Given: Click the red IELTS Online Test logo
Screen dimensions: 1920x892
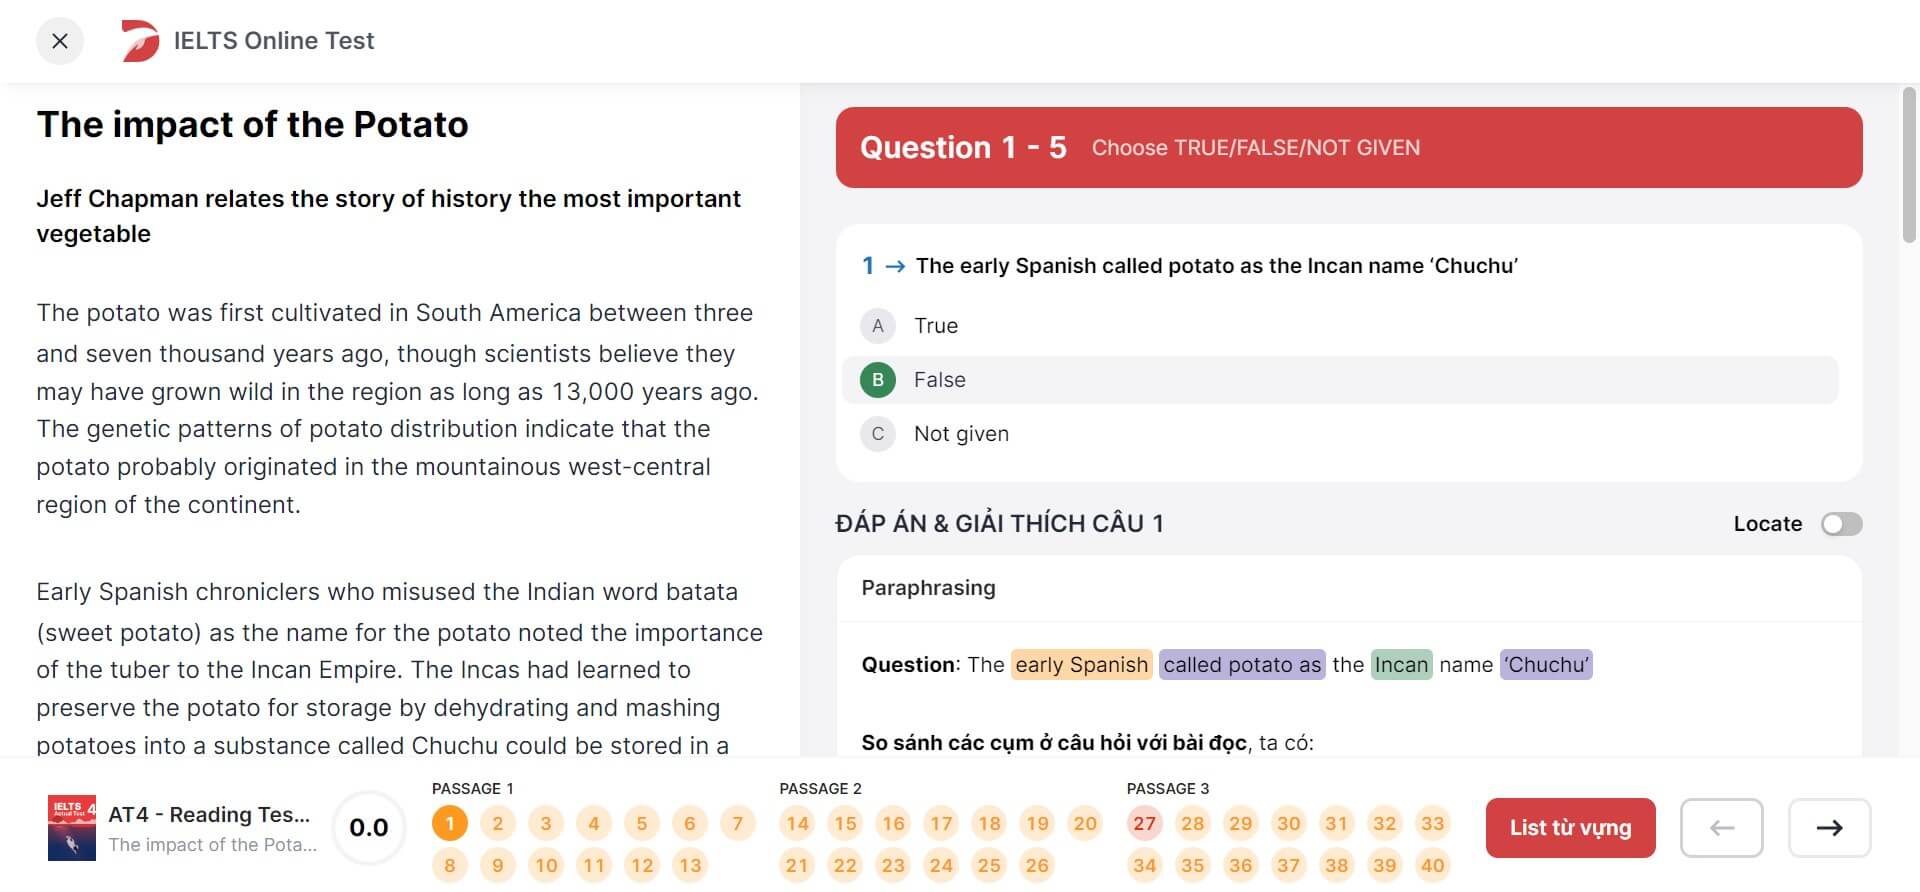Looking at the screenshot, I should click(140, 41).
